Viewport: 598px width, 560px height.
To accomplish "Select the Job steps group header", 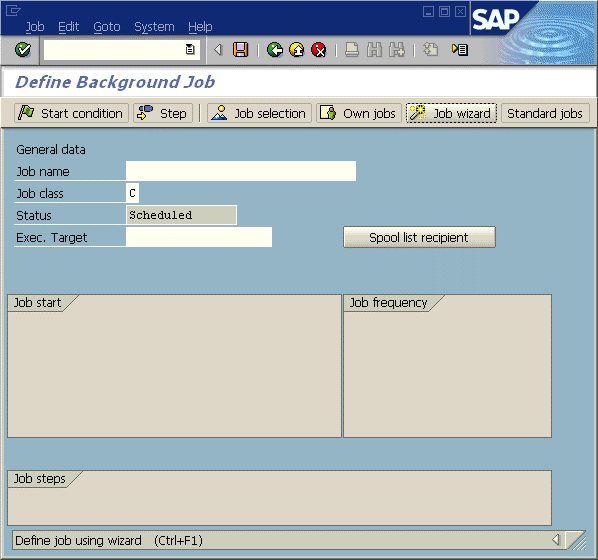I will [x=39, y=479].
